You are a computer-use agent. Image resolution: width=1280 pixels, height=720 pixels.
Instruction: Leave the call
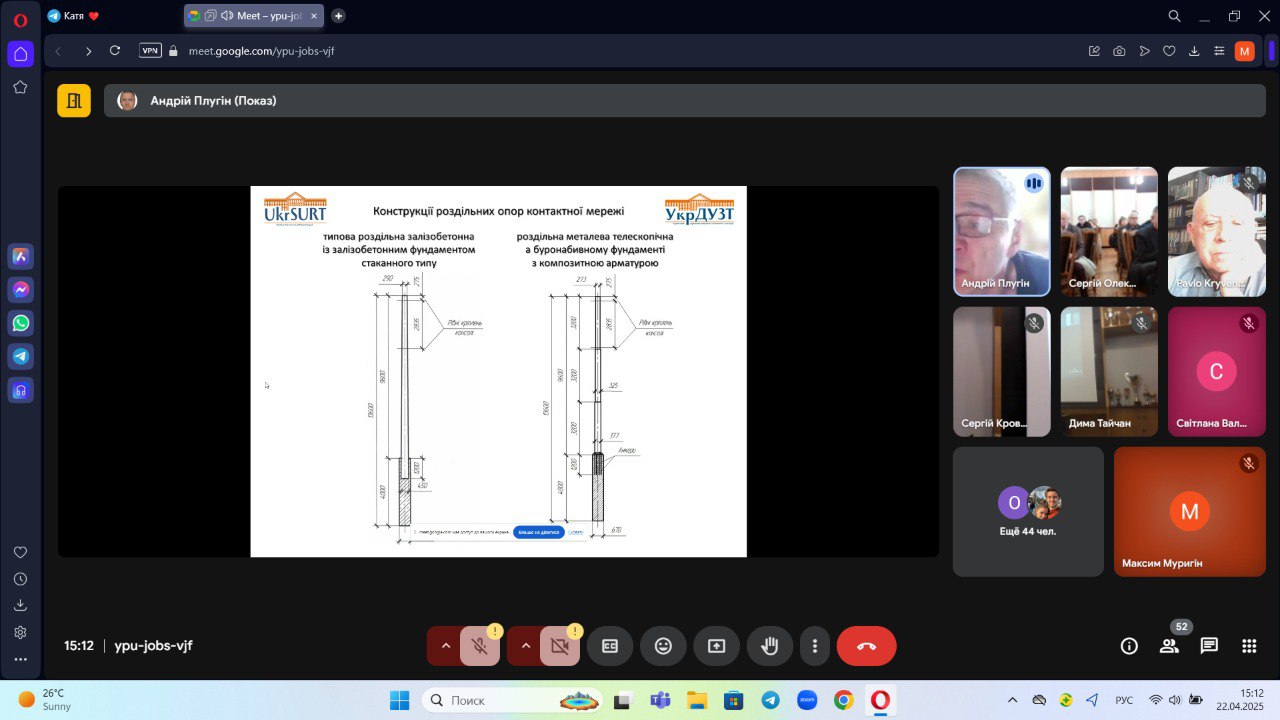[866, 646]
